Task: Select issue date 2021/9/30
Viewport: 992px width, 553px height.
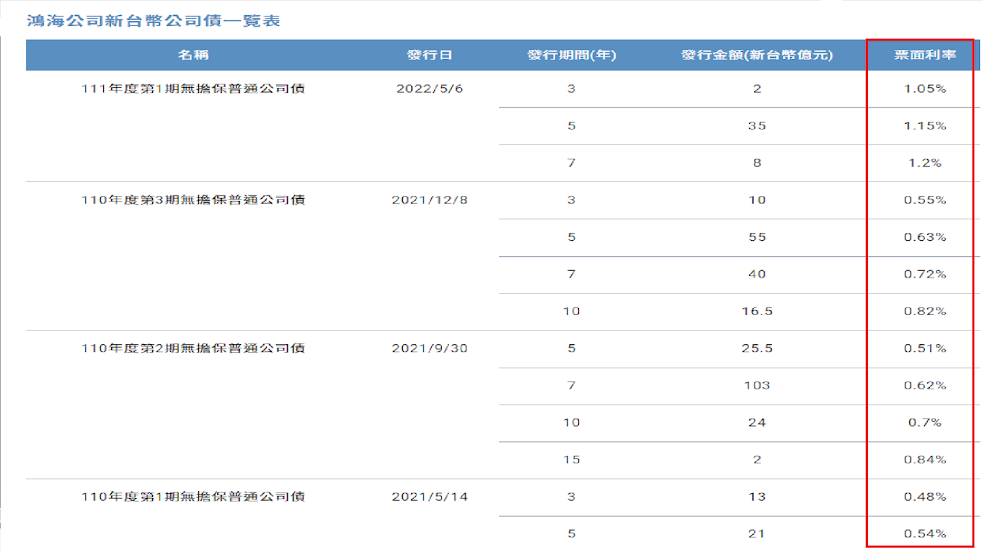Action: [x=430, y=348]
